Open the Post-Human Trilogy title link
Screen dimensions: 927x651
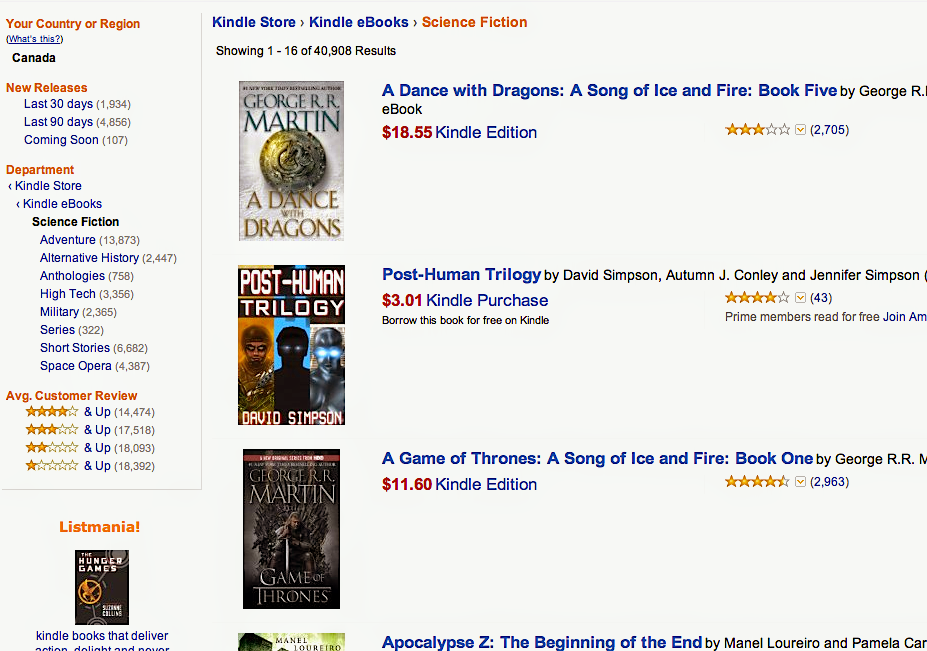tap(461, 274)
